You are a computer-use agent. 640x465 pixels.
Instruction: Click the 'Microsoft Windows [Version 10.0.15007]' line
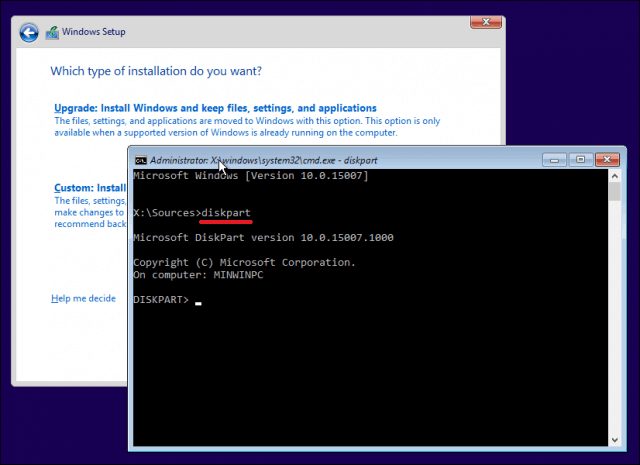pyautogui.click(x=251, y=176)
